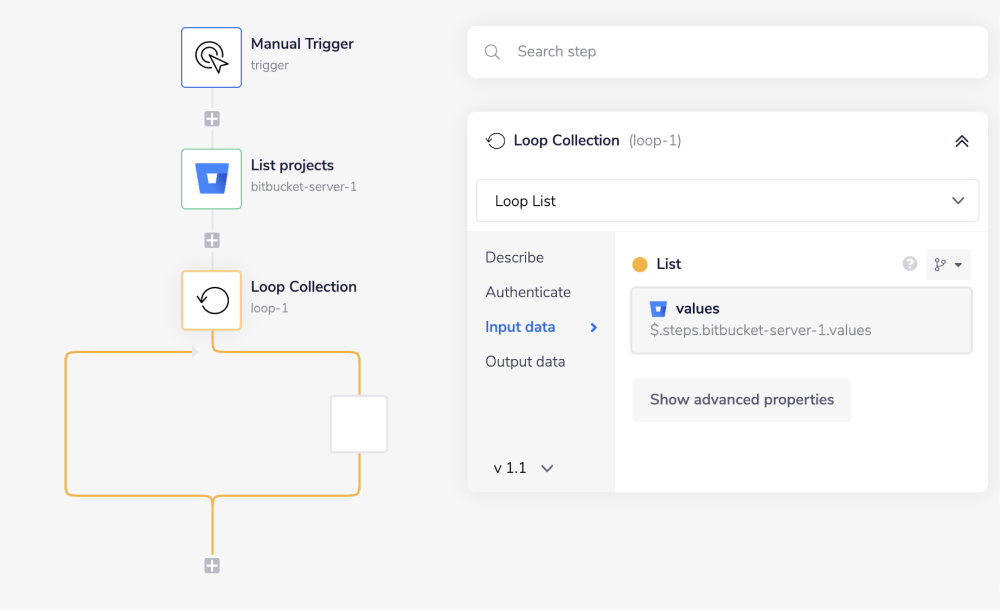Select the Bitbucket icon on List projects step

click(211, 179)
